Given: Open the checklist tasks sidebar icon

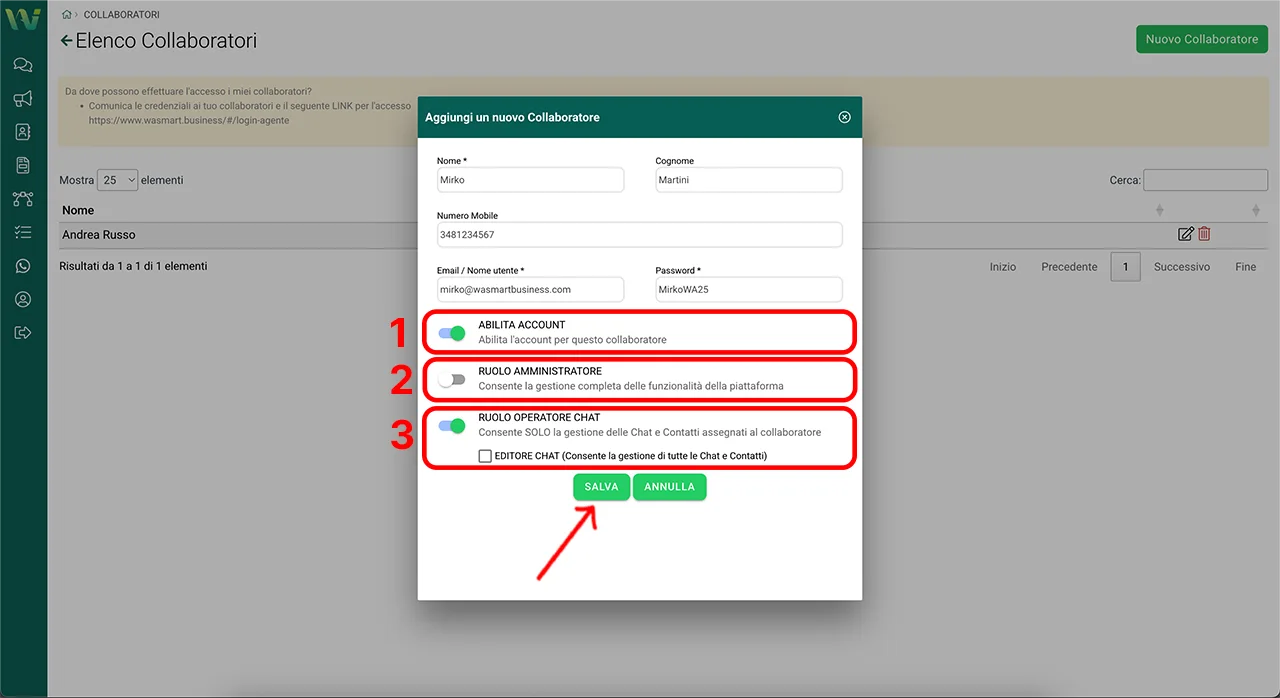Looking at the screenshot, I should pos(23,232).
